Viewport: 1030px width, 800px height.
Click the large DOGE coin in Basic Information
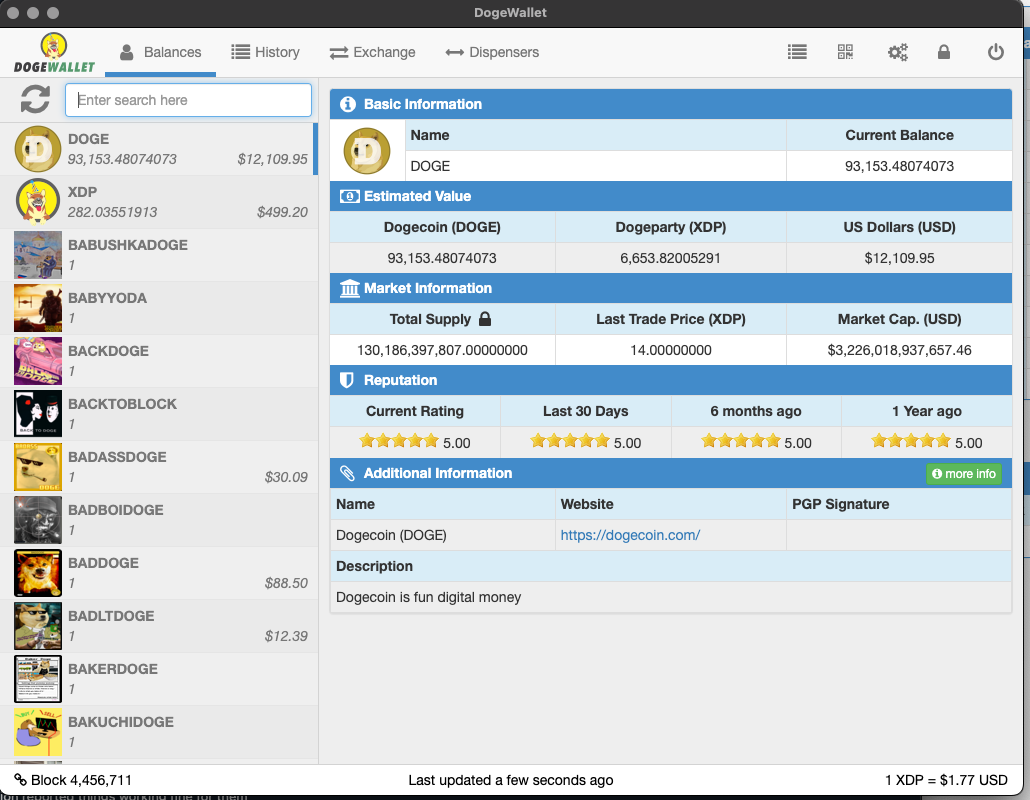click(367, 150)
